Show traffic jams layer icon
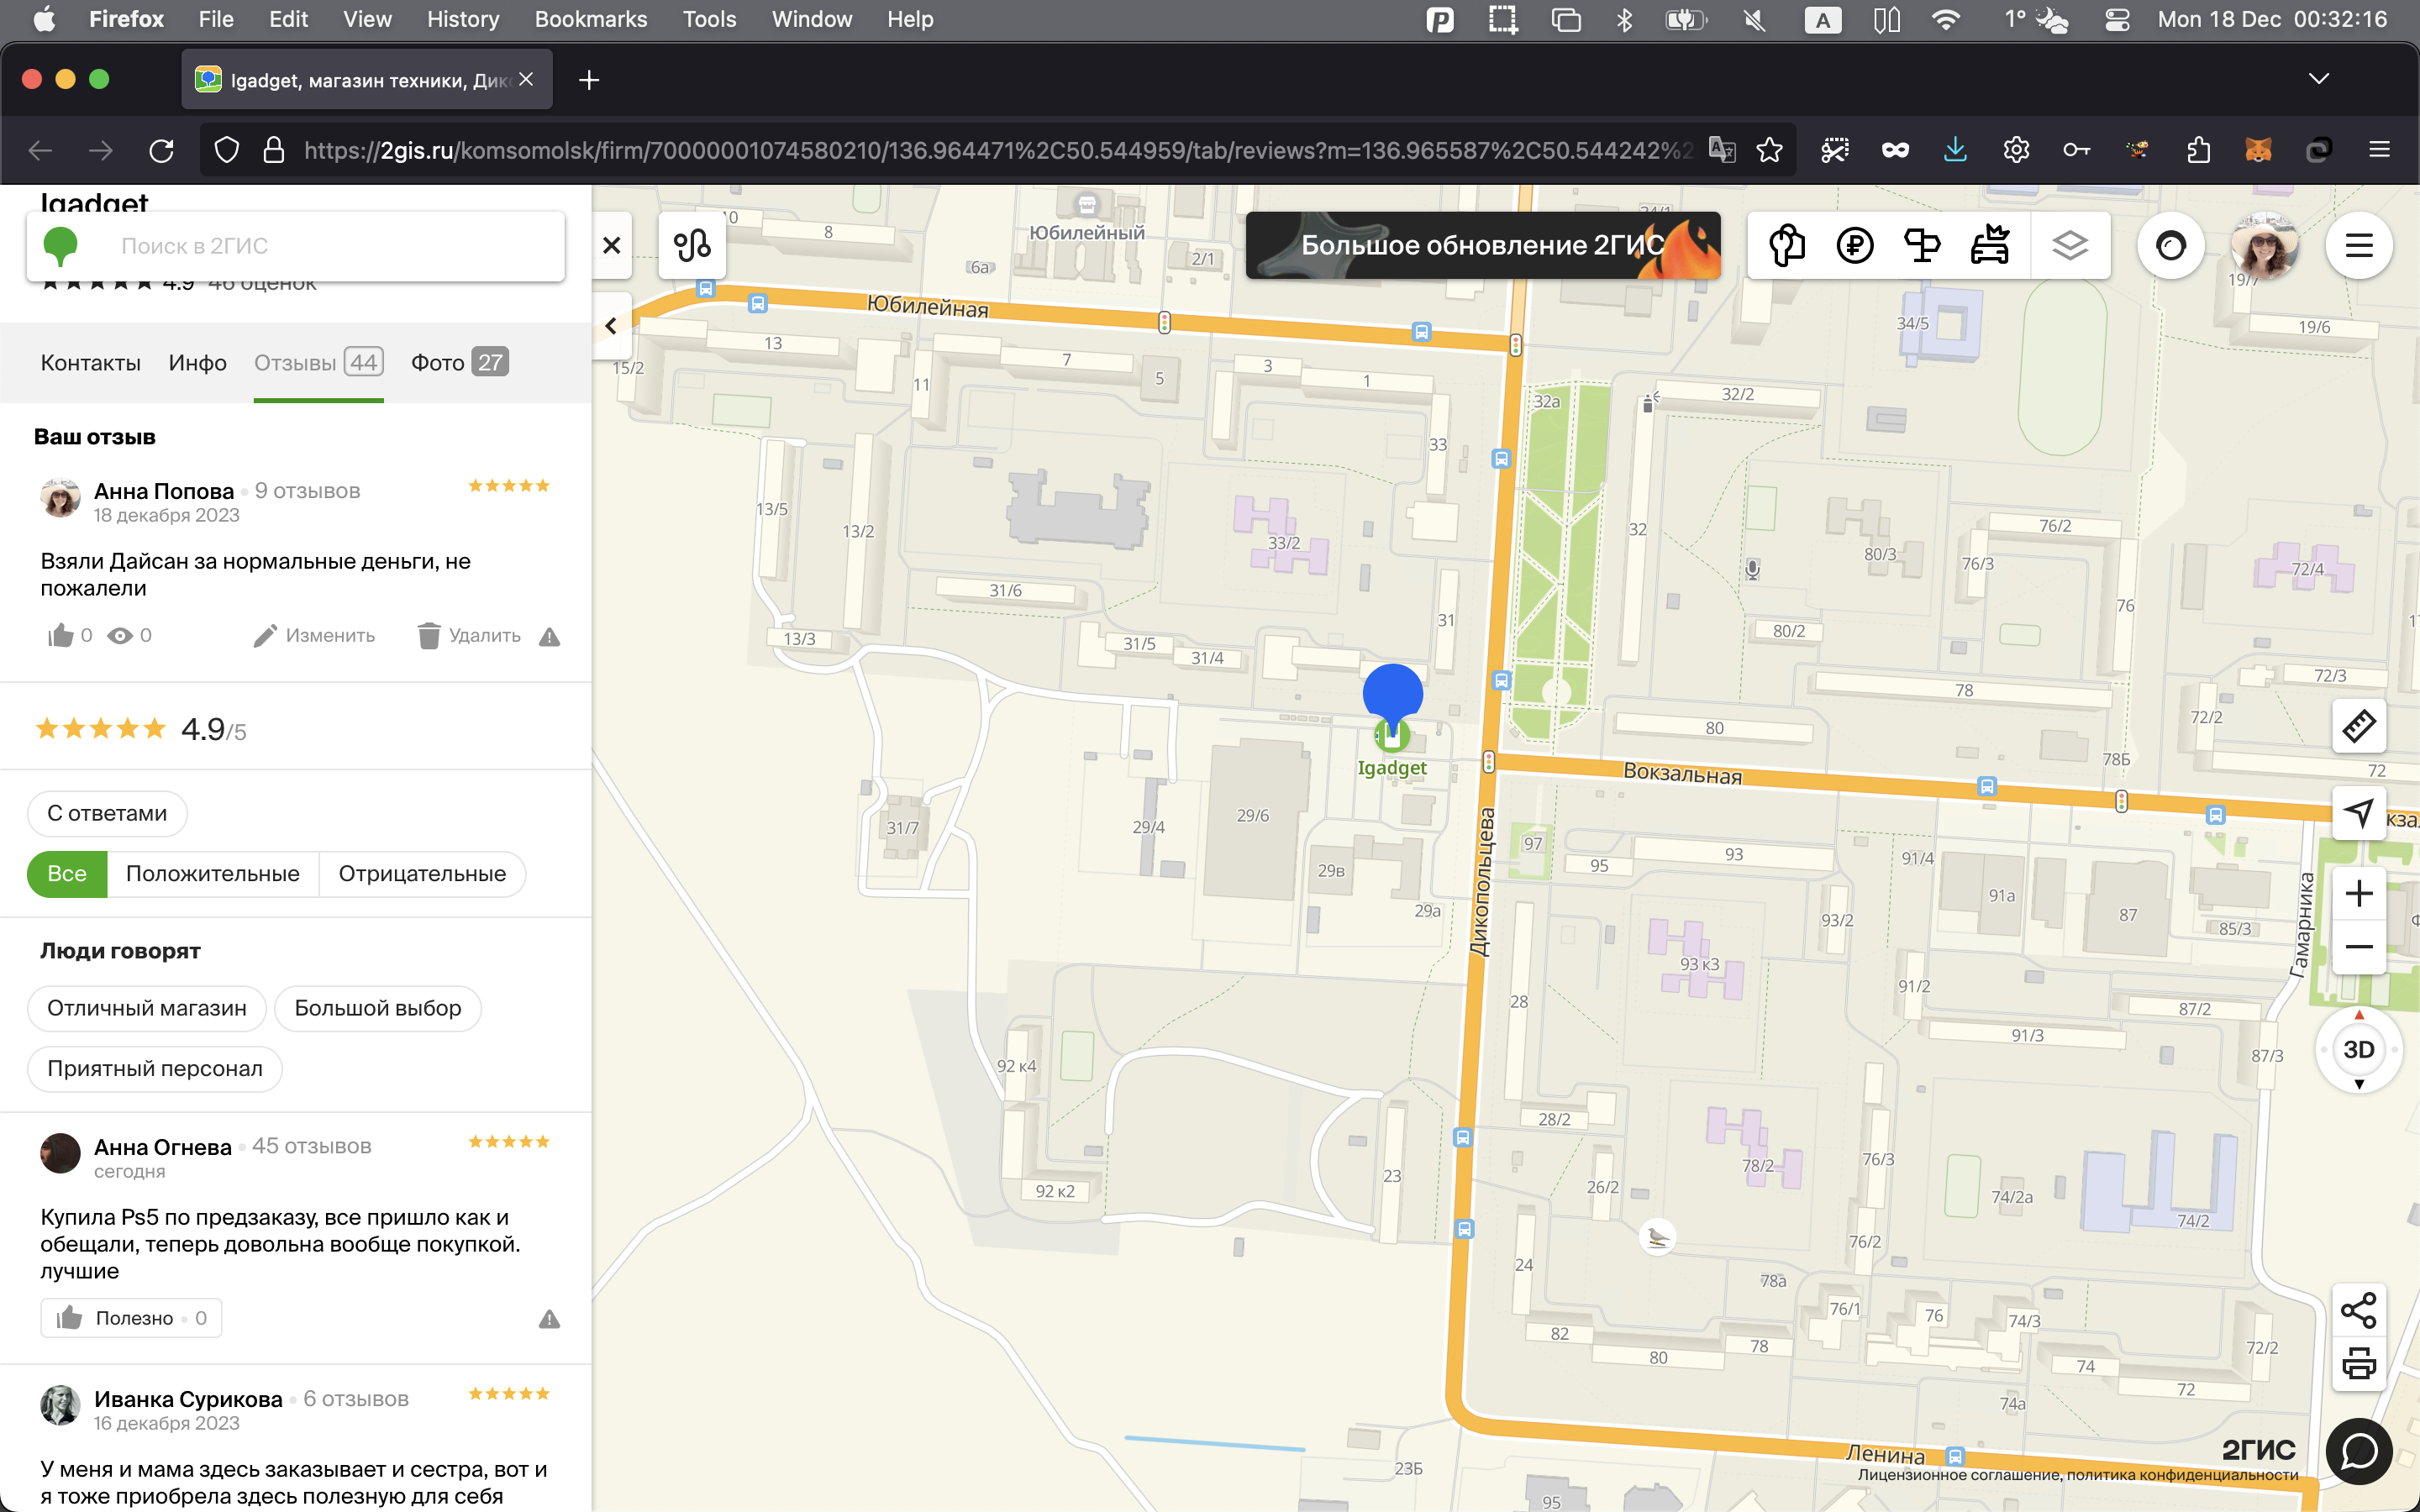This screenshot has height=1512, width=2420. pos(1990,245)
